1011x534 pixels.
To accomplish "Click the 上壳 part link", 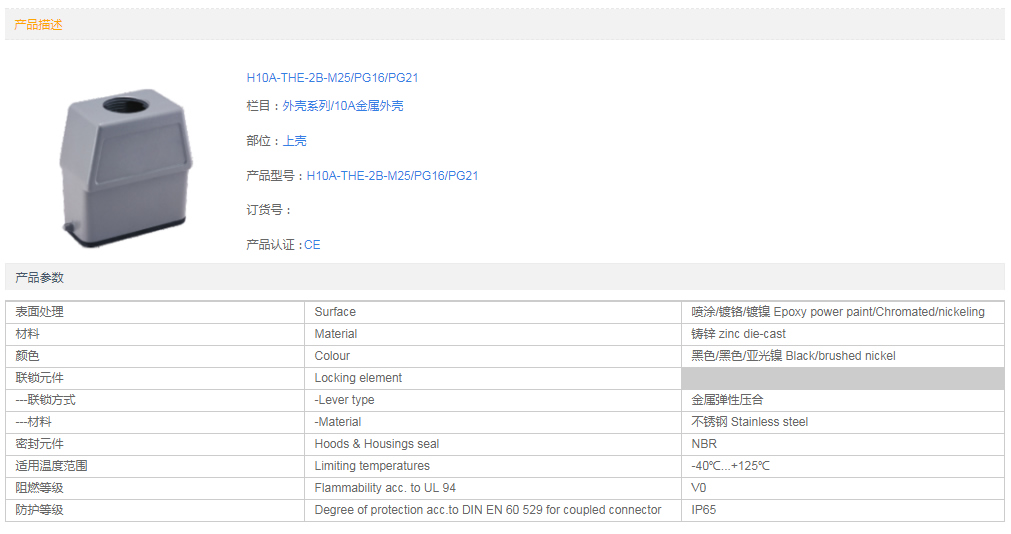I will tap(294, 141).
